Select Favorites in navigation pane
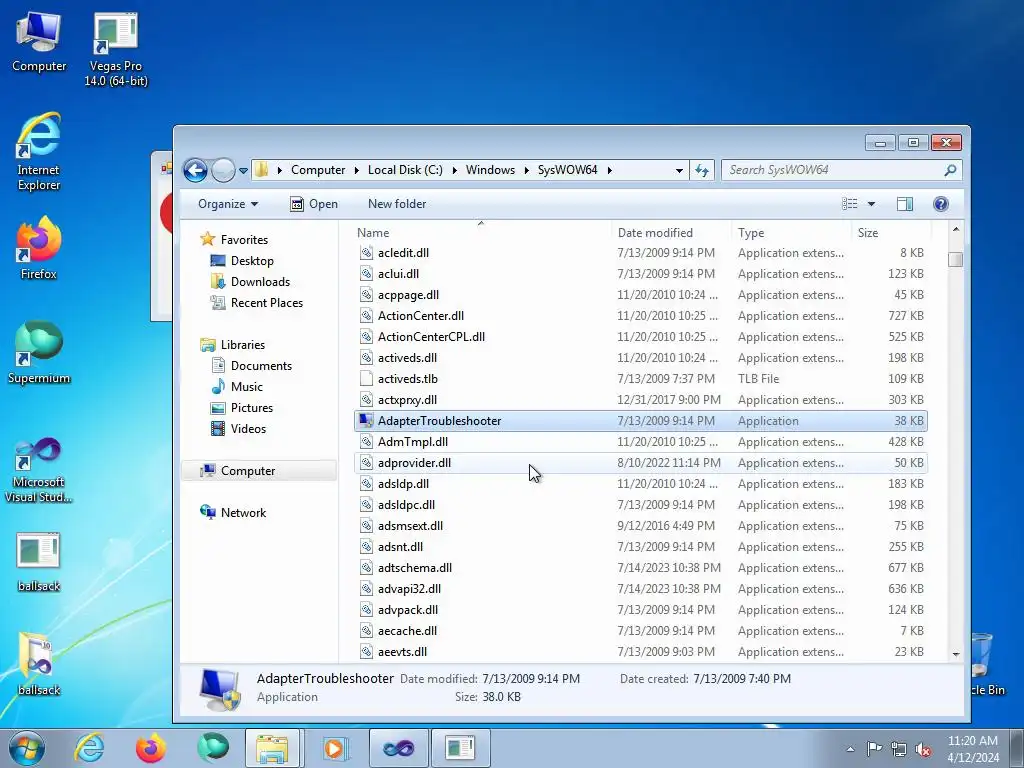 click(244, 240)
